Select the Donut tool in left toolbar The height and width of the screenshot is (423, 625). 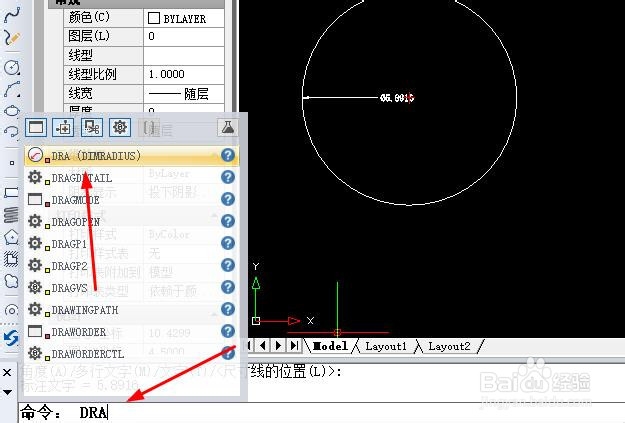pos(11,310)
